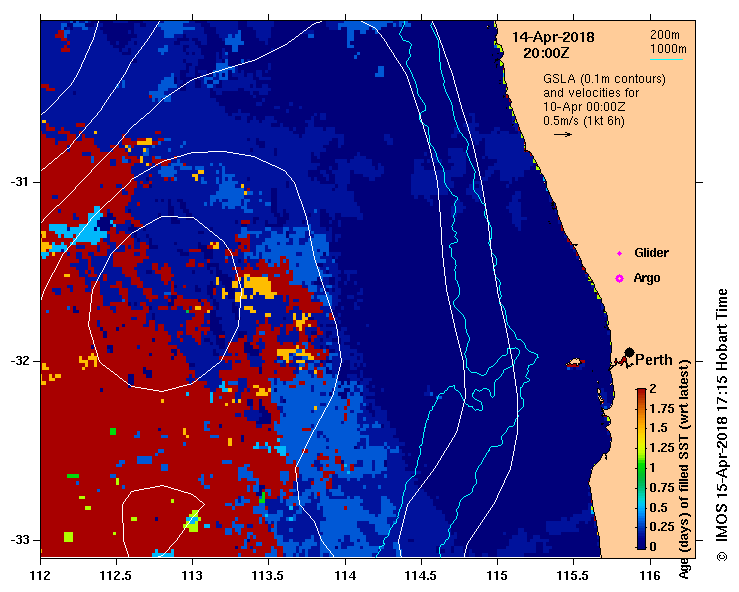Image resolution: width=739 pixels, height=592 pixels.
Task: Click the -31 latitude axis label
Action: point(18,182)
